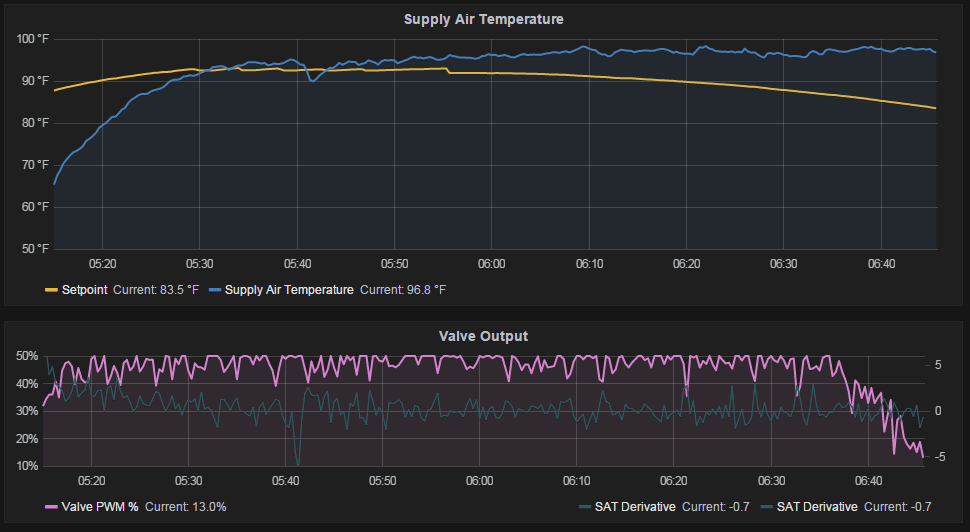The height and width of the screenshot is (532, 970).
Task: Open the Supply Air Temperature panel title menu
Action: (483, 19)
